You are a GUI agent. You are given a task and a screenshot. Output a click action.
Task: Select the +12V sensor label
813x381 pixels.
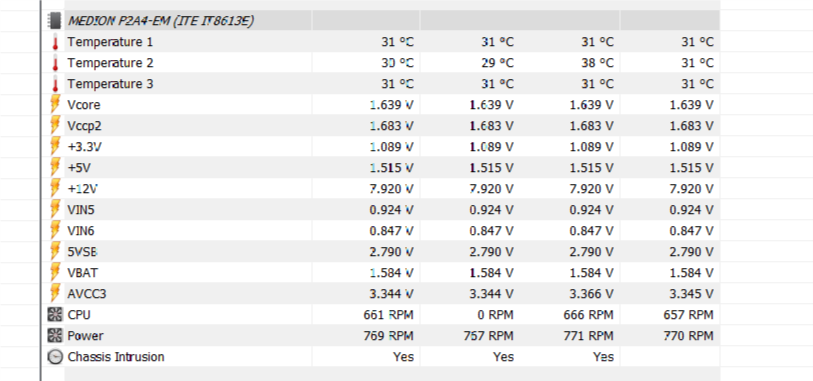click(x=82, y=189)
